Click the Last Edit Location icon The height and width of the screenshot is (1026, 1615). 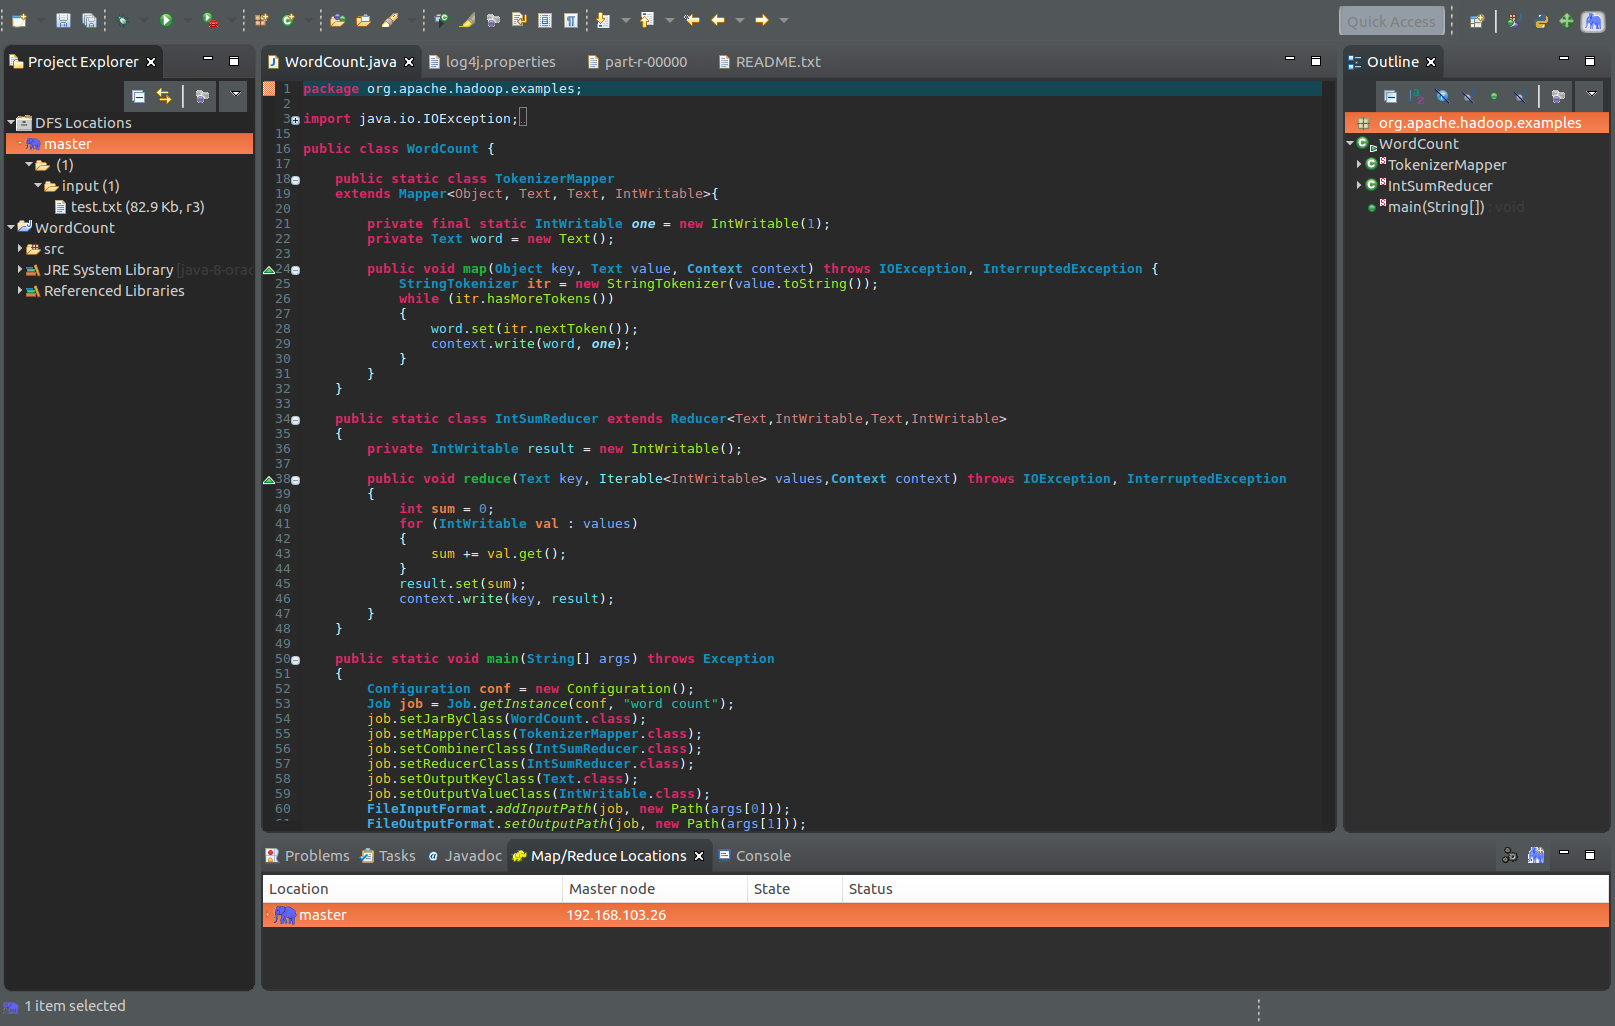click(x=691, y=20)
